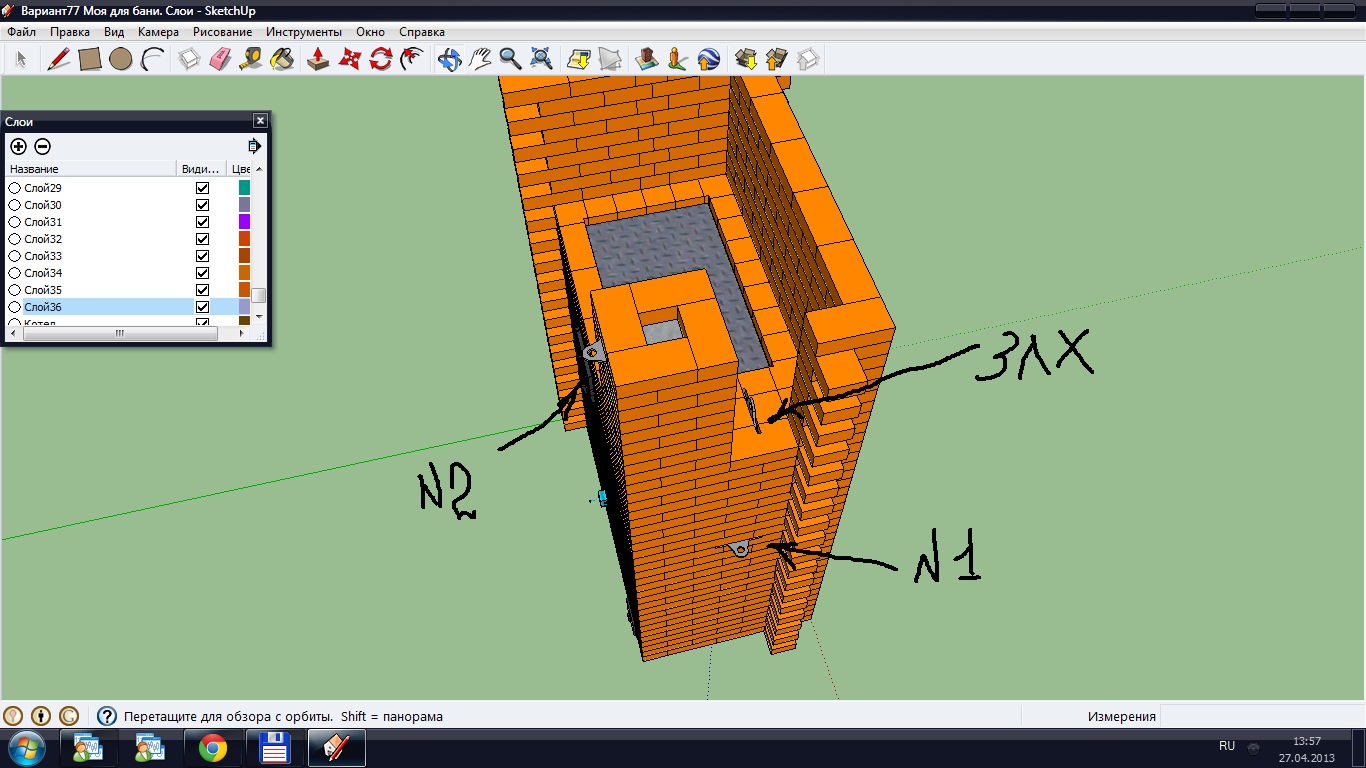Select the Push/Pull tool
This screenshot has width=1366, height=768.
point(318,59)
